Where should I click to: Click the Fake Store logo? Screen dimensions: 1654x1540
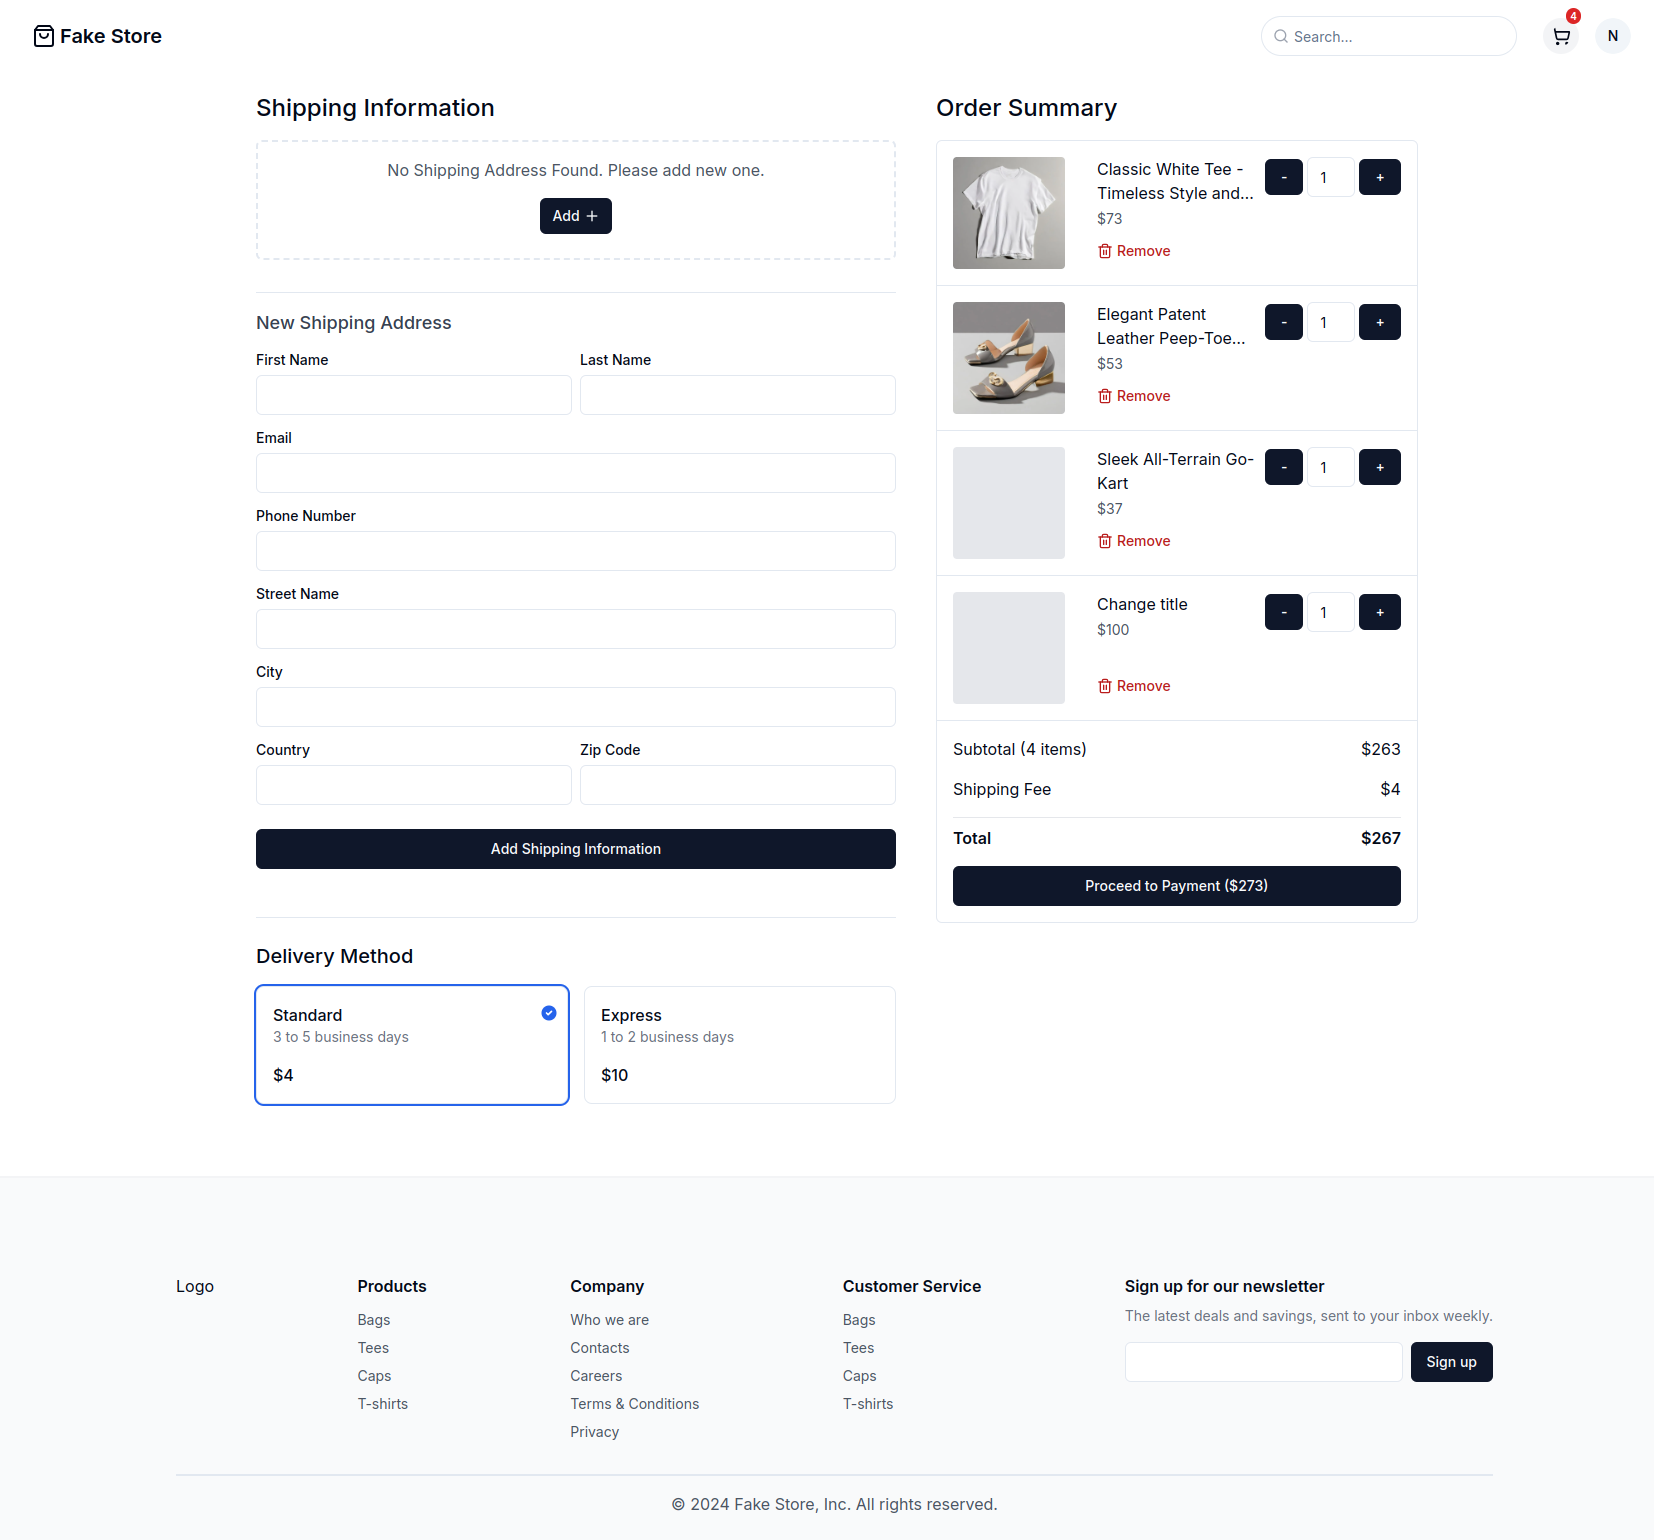(x=98, y=37)
